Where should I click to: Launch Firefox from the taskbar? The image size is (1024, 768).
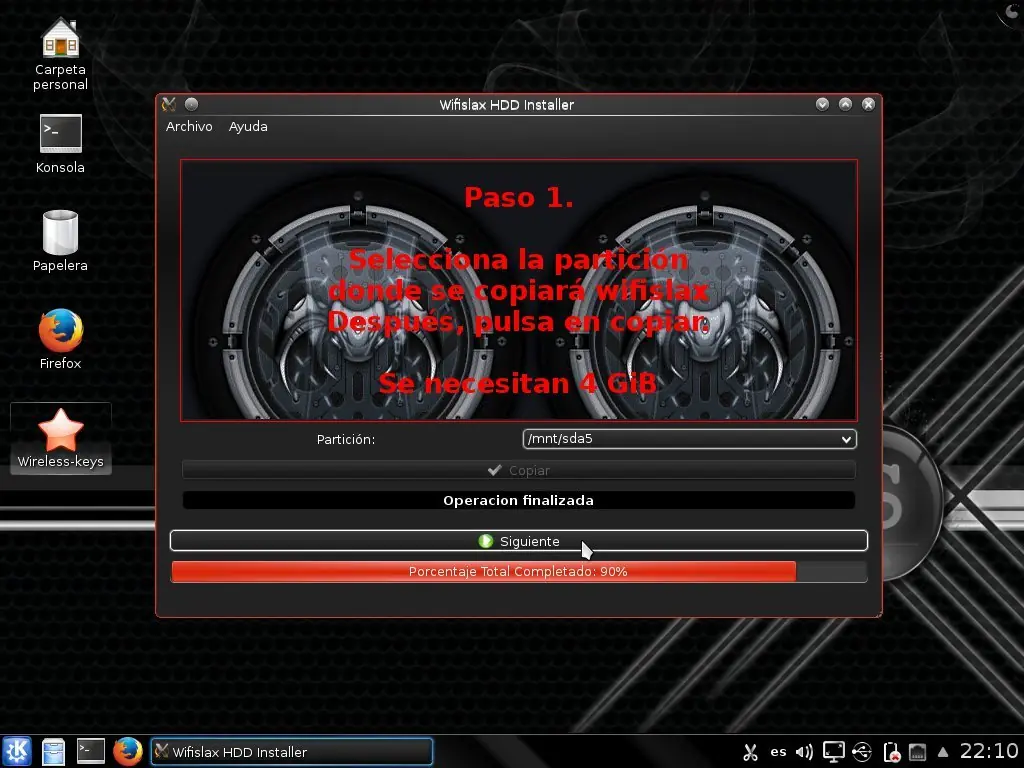pyautogui.click(x=127, y=751)
